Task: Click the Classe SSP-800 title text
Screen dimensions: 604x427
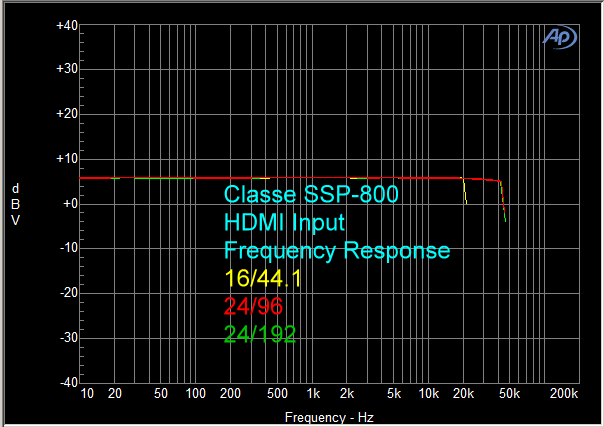Action: click(311, 194)
